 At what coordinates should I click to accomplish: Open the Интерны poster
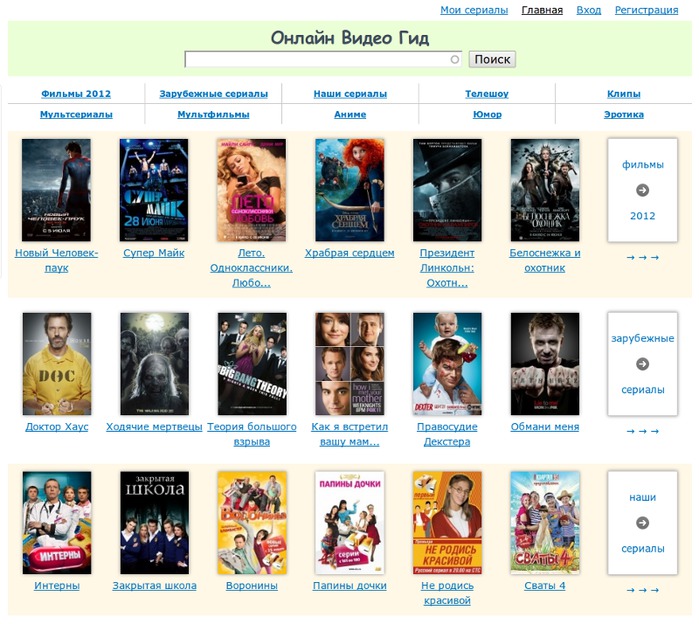pyautogui.click(x=57, y=522)
